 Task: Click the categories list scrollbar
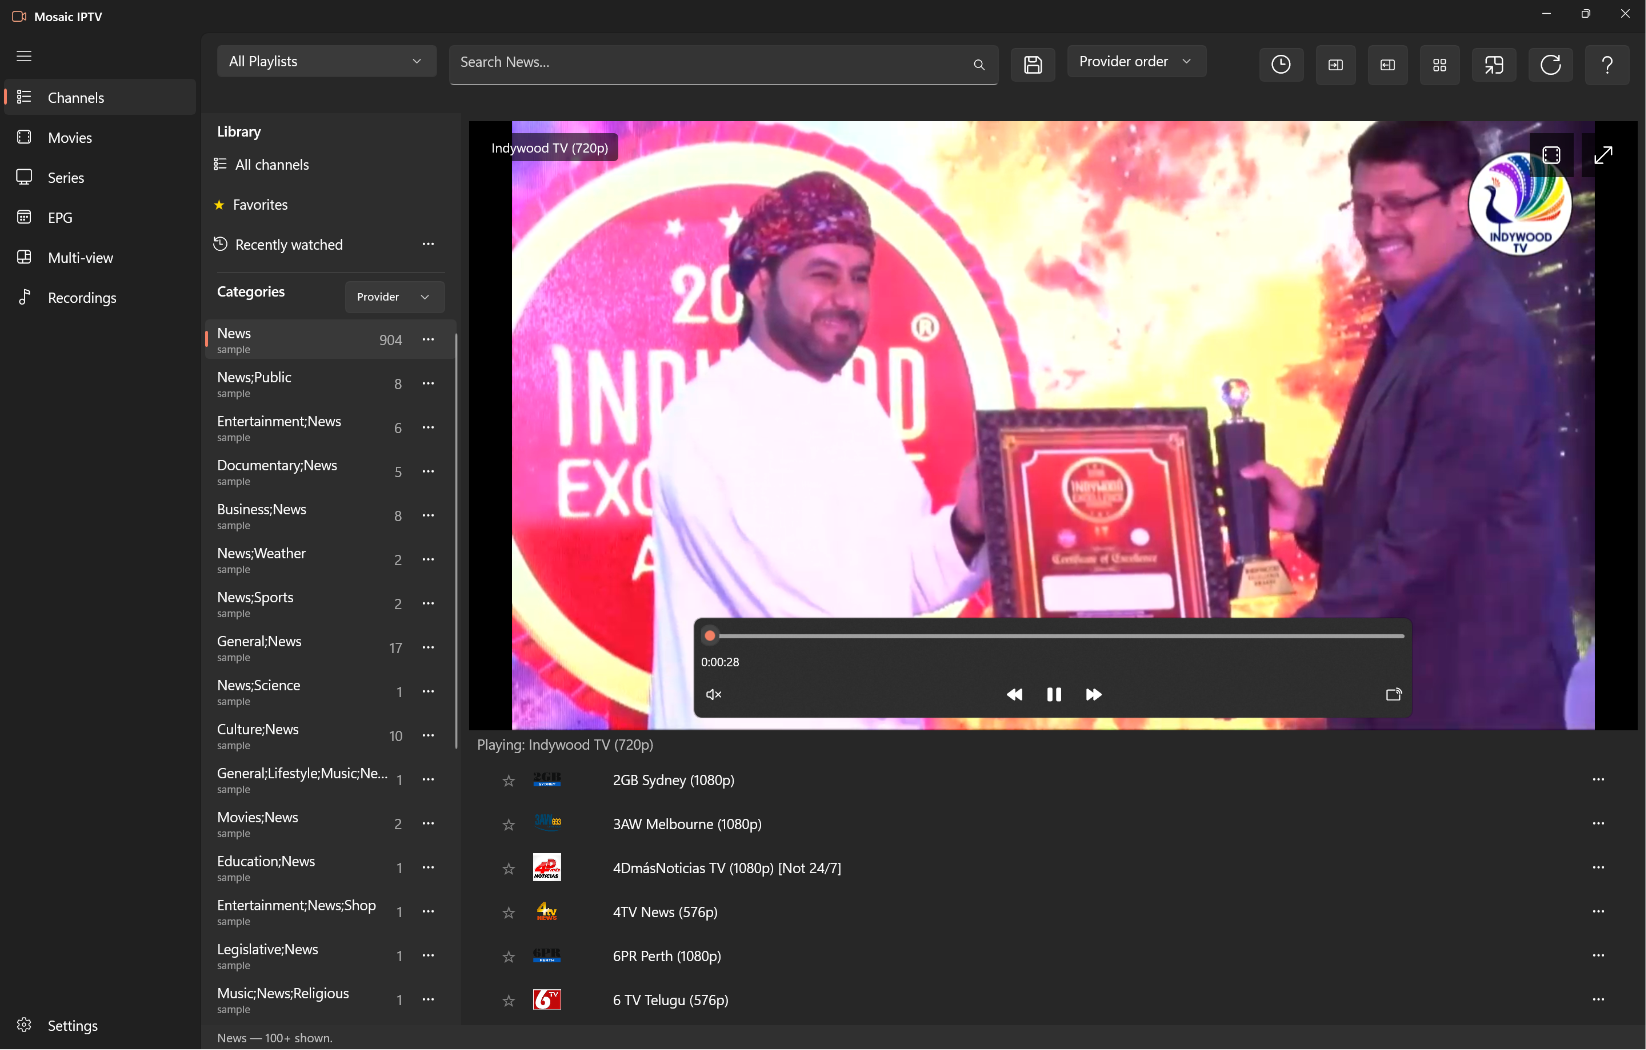[456, 540]
